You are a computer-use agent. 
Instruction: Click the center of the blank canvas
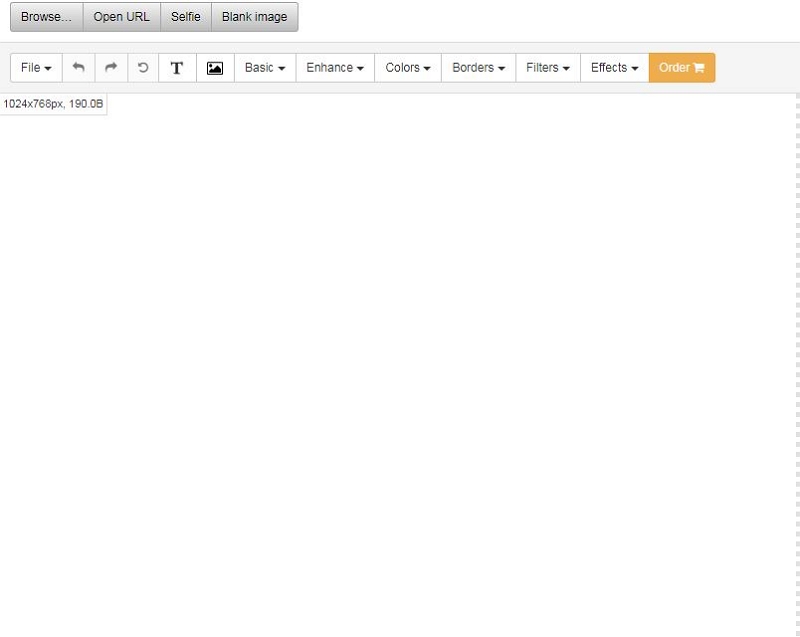point(398,365)
